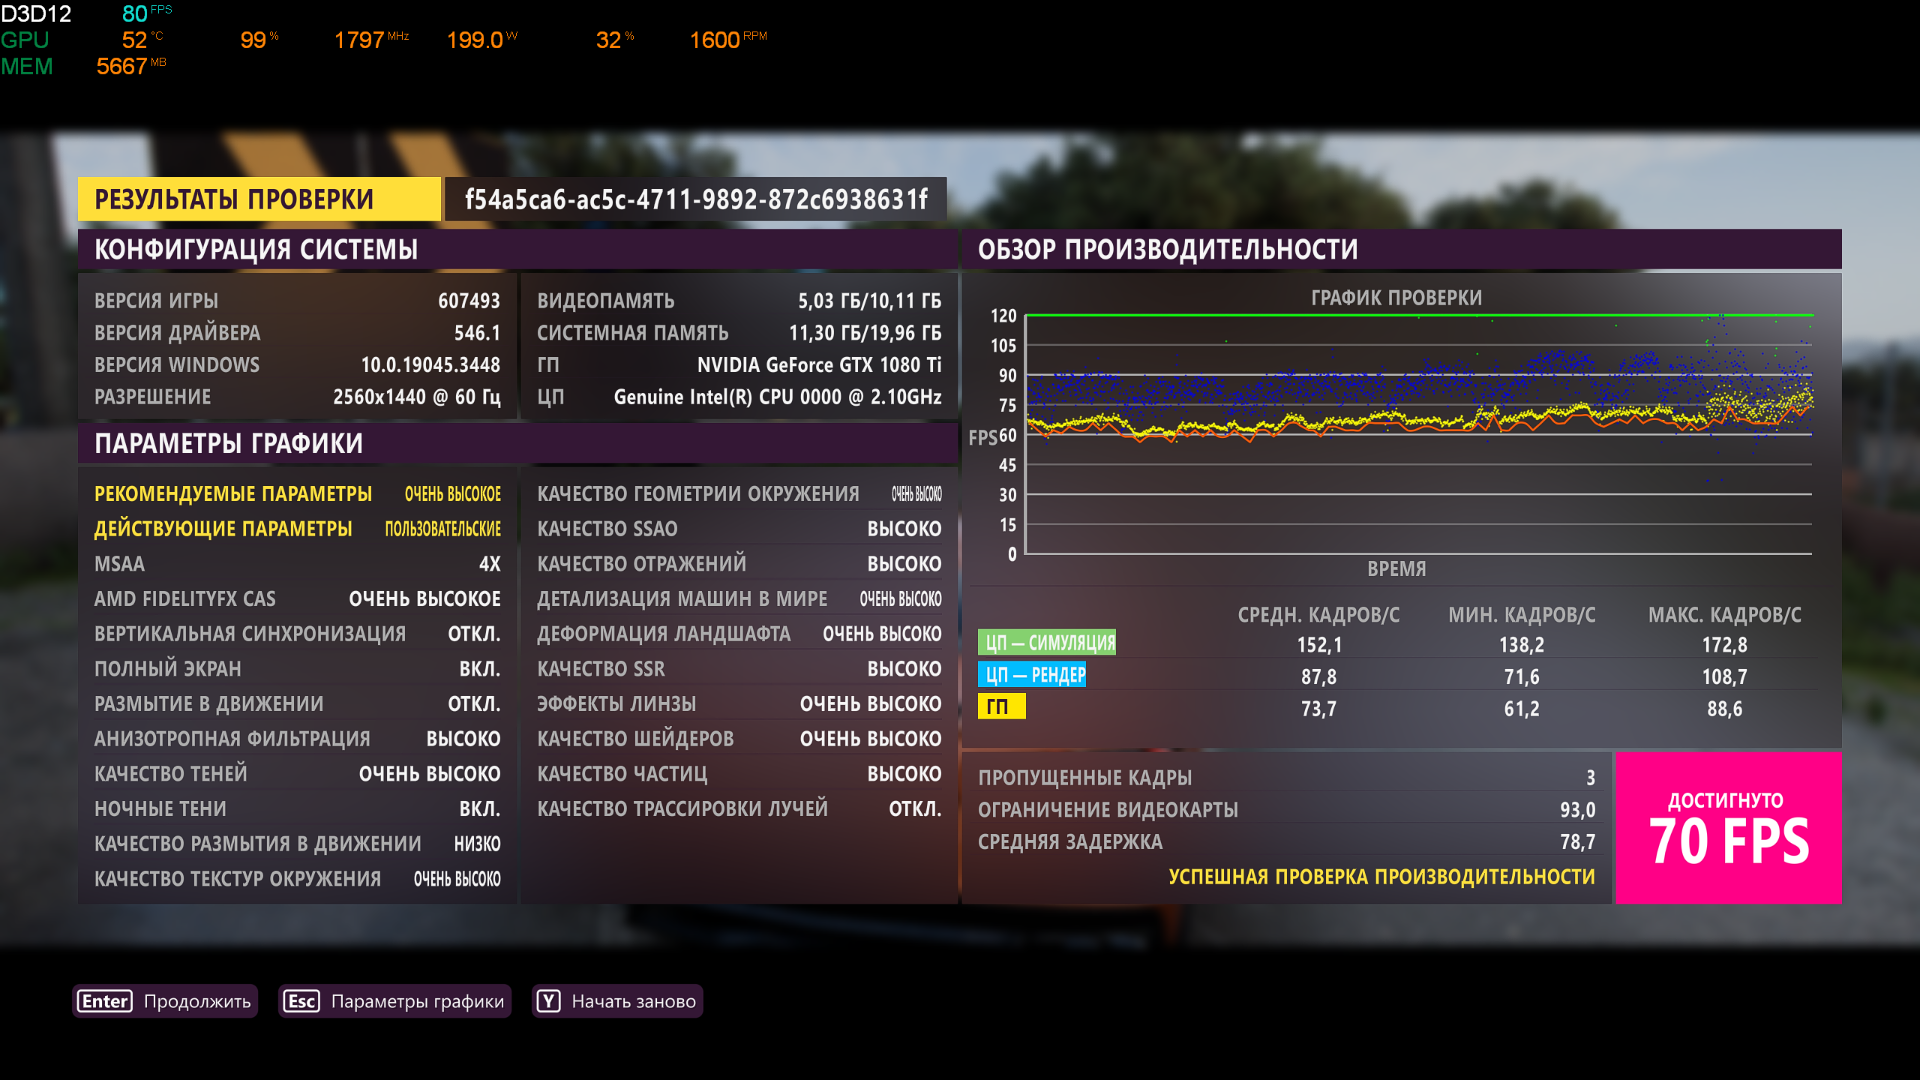Click the Полный экран Вкл. value
This screenshot has height=1080, width=1920.
click(x=479, y=669)
